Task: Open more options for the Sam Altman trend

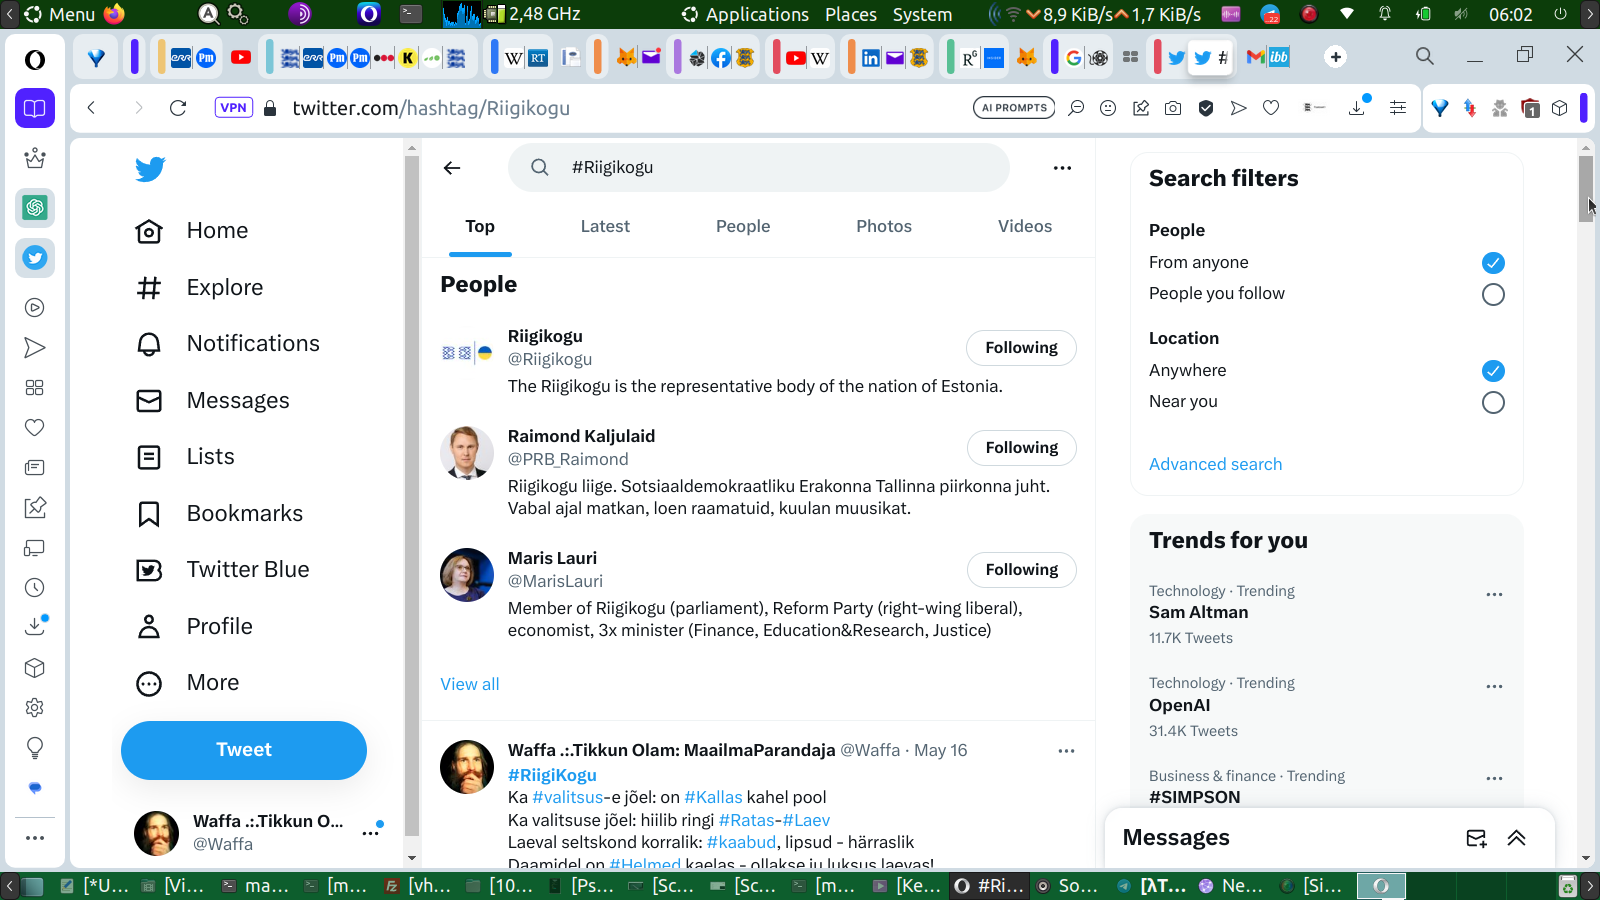Action: 1494,594
